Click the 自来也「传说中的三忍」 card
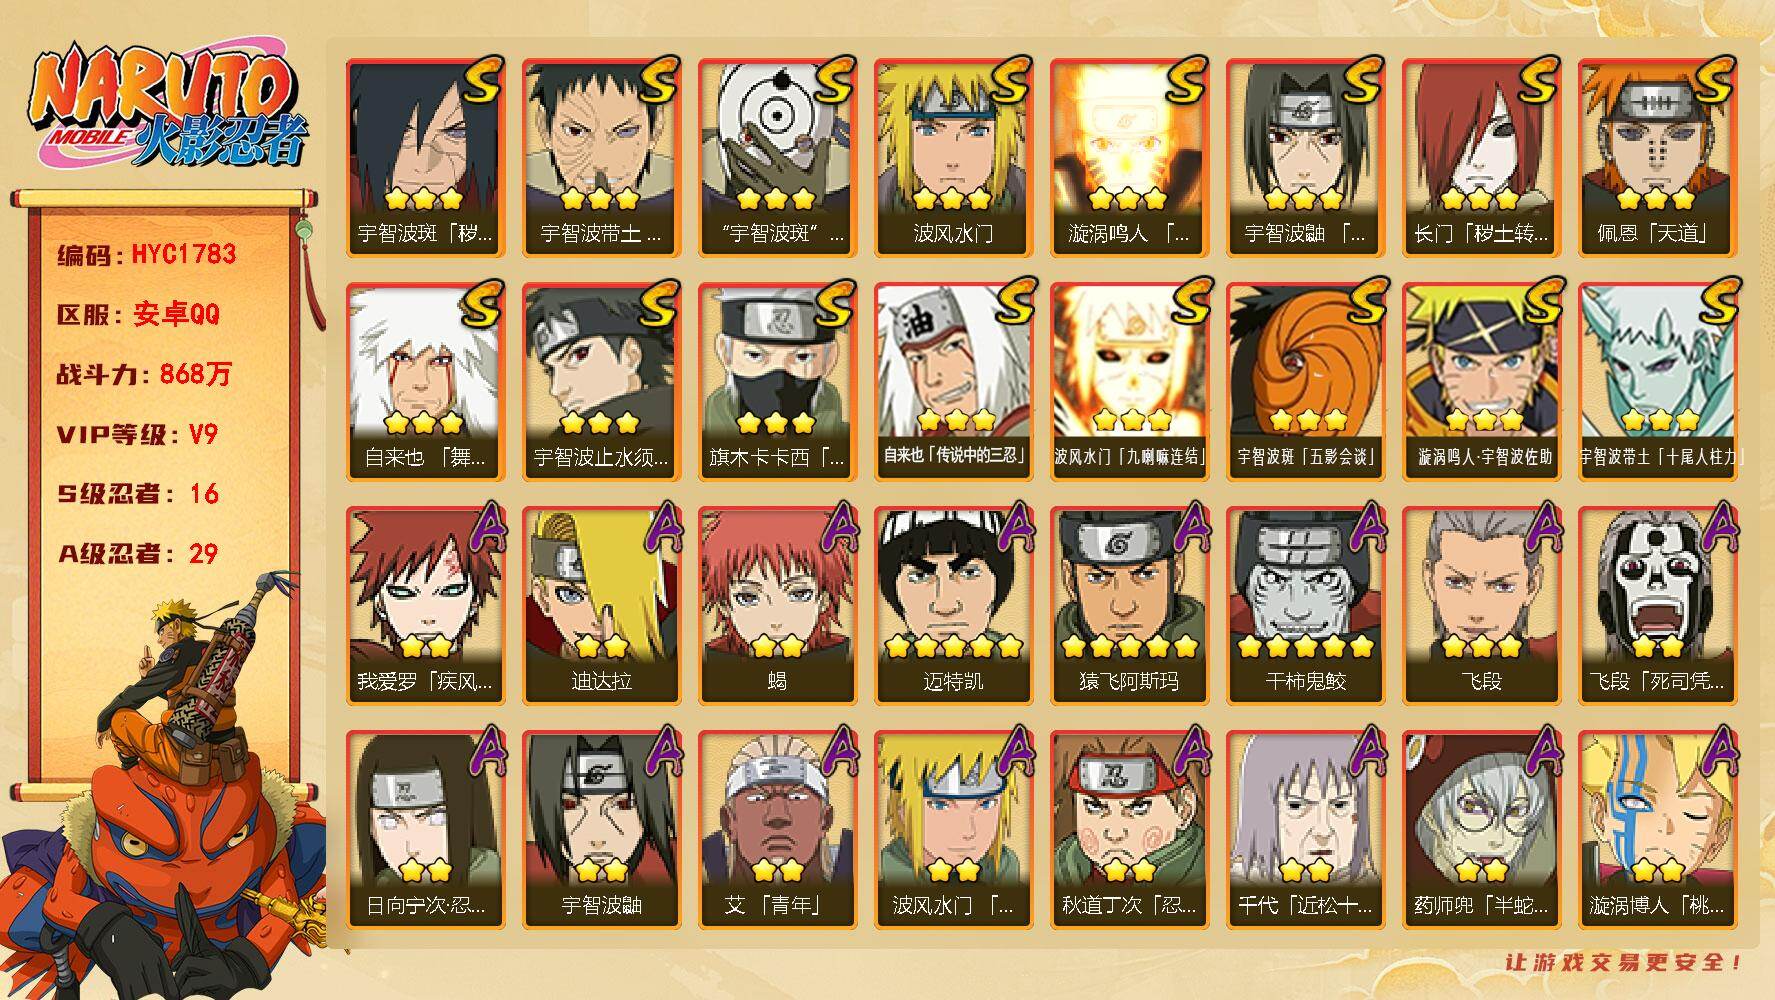This screenshot has width=1775, height=1000. click(x=953, y=382)
